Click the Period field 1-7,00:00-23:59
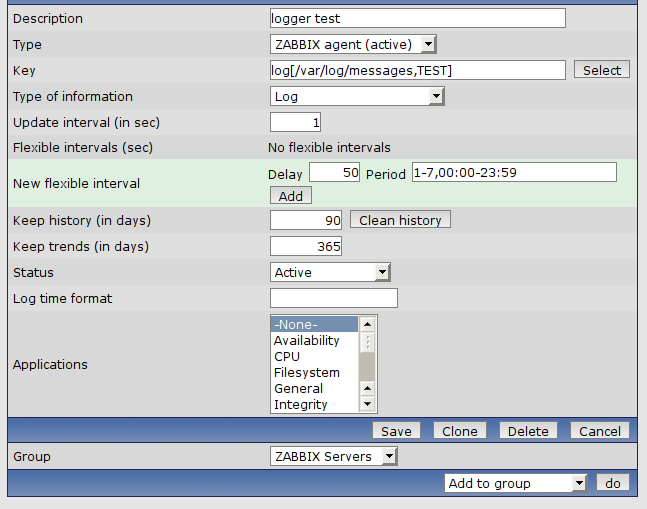Screen dimensions: 647x509 click(x=514, y=172)
